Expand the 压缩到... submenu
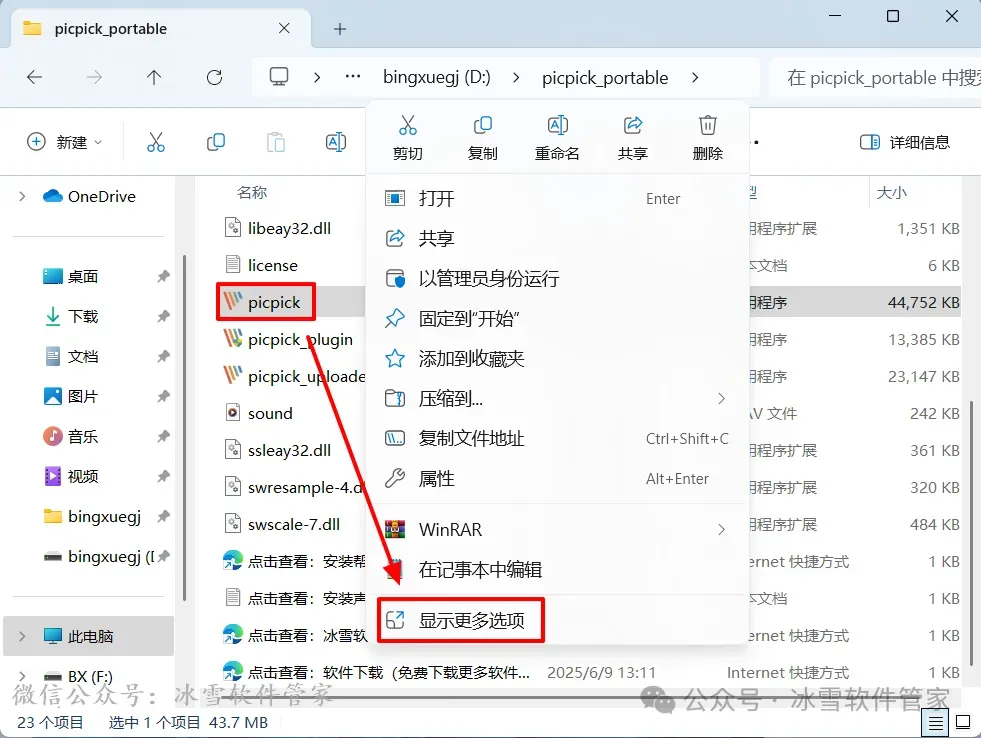Viewport: 981px width, 738px height. tap(721, 398)
